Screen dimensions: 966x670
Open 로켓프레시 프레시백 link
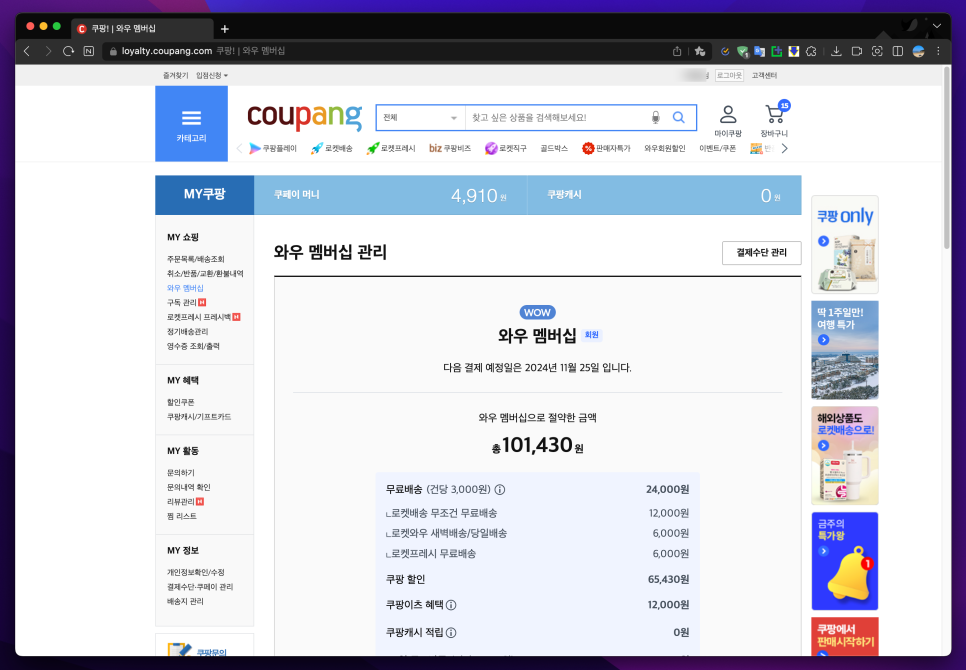coord(199,317)
